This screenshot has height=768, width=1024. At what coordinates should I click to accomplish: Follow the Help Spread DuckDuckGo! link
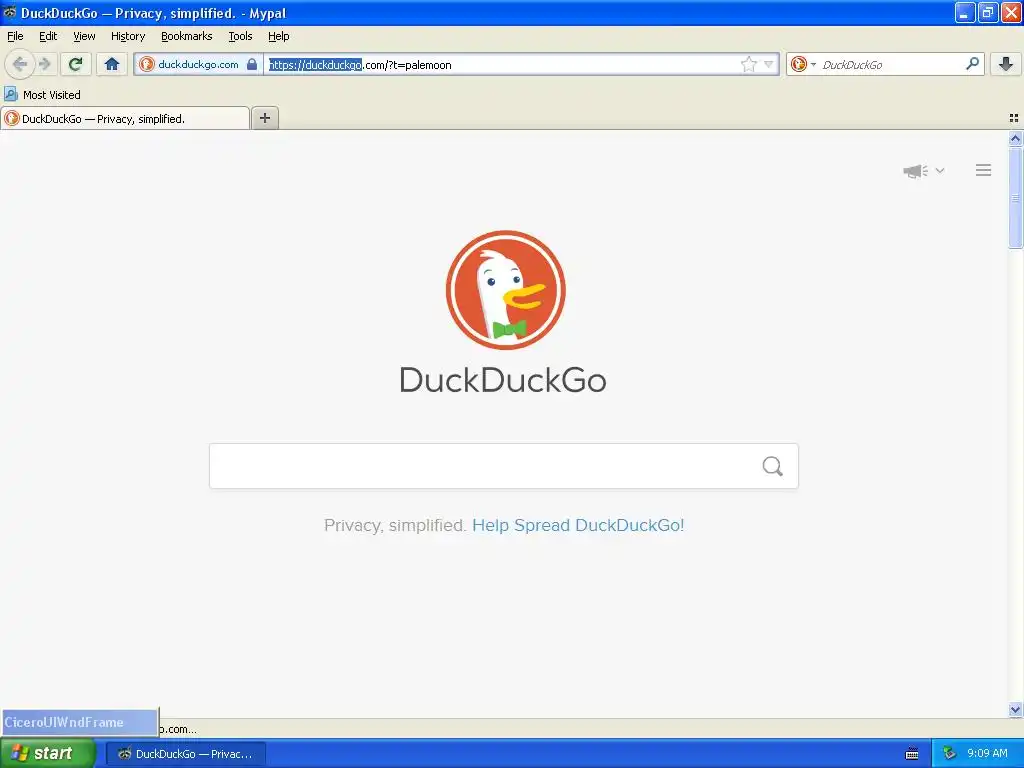point(578,525)
